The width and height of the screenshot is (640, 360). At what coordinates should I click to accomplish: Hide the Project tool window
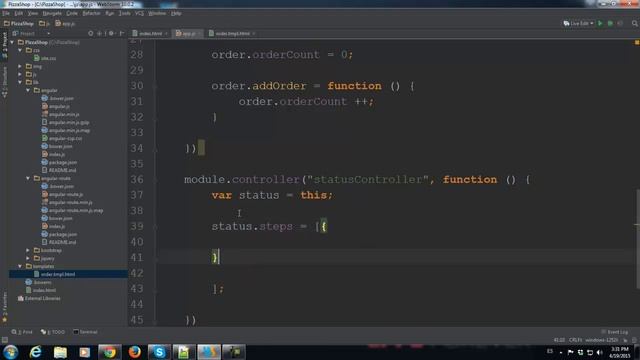[122, 33]
